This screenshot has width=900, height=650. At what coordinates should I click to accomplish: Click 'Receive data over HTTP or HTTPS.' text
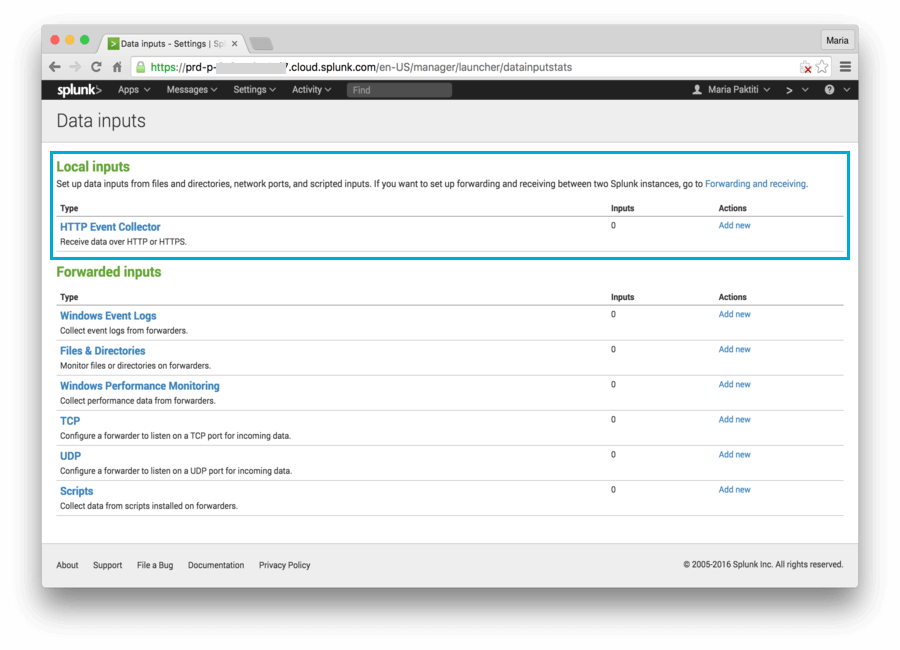[x=123, y=242]
